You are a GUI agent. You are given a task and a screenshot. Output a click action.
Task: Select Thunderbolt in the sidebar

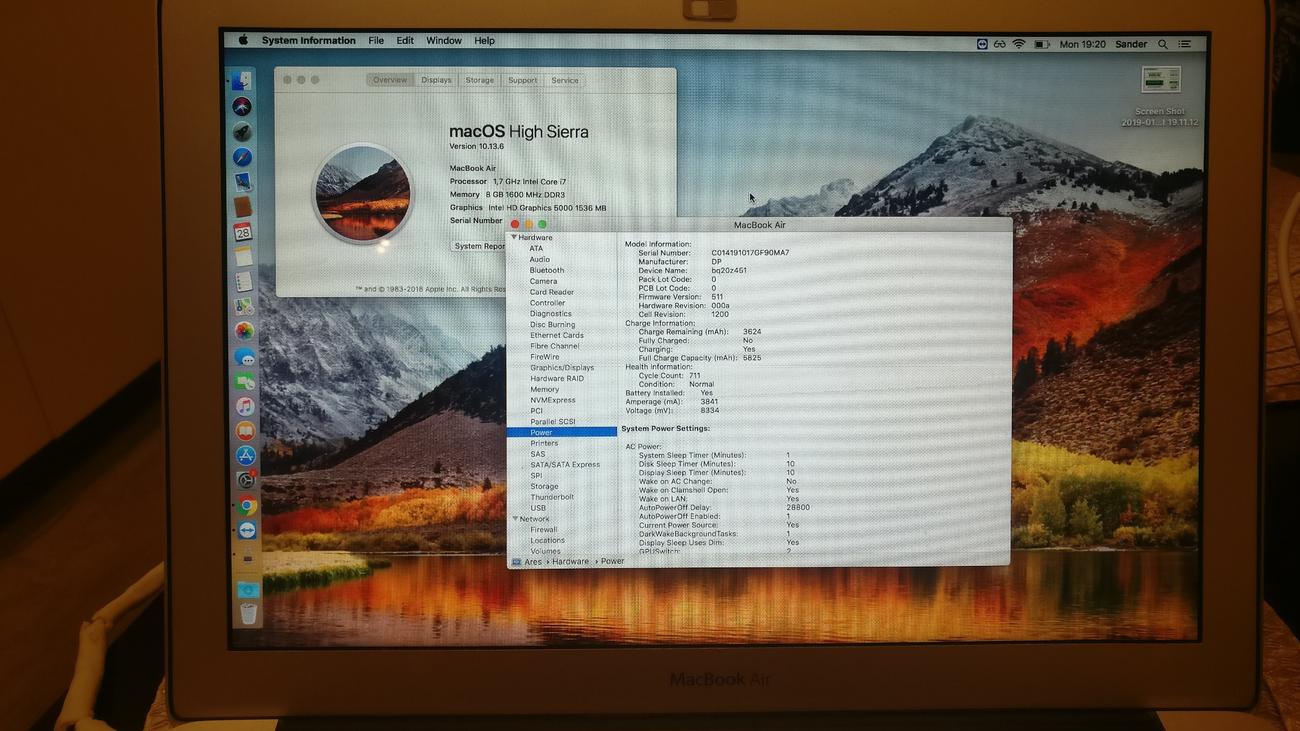tap(552, 497)
